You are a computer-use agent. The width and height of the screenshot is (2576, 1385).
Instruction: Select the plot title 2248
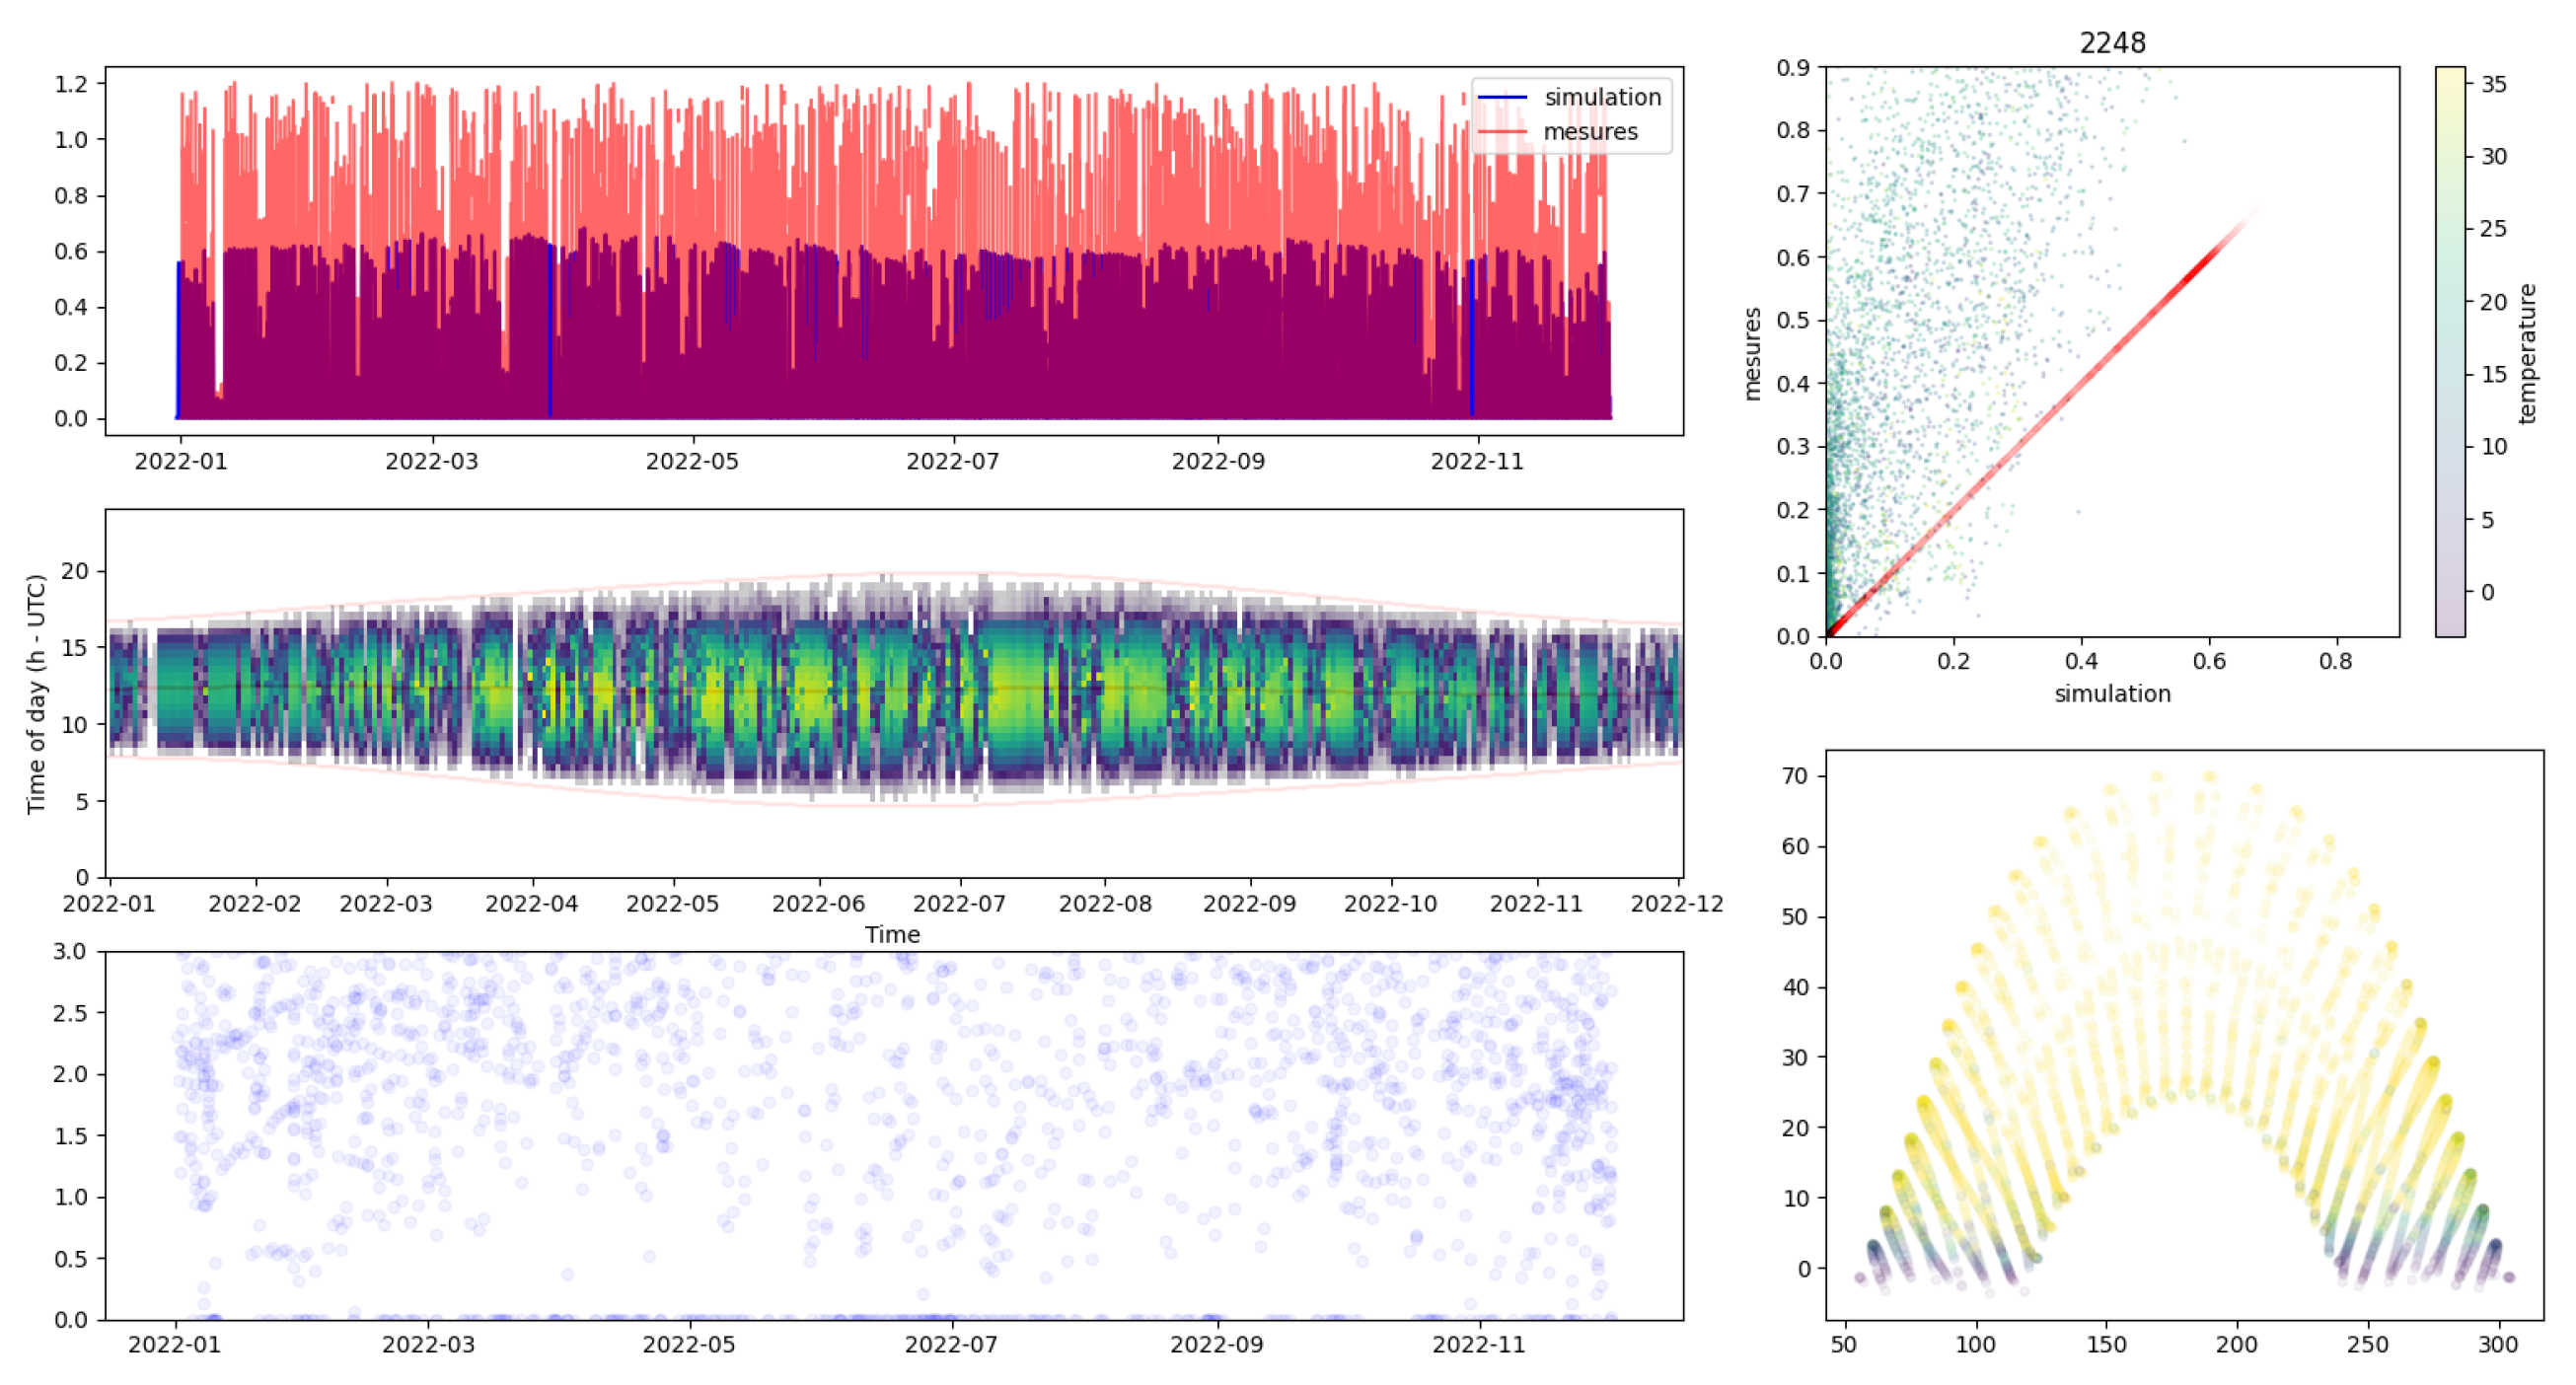coord(2113,44)
